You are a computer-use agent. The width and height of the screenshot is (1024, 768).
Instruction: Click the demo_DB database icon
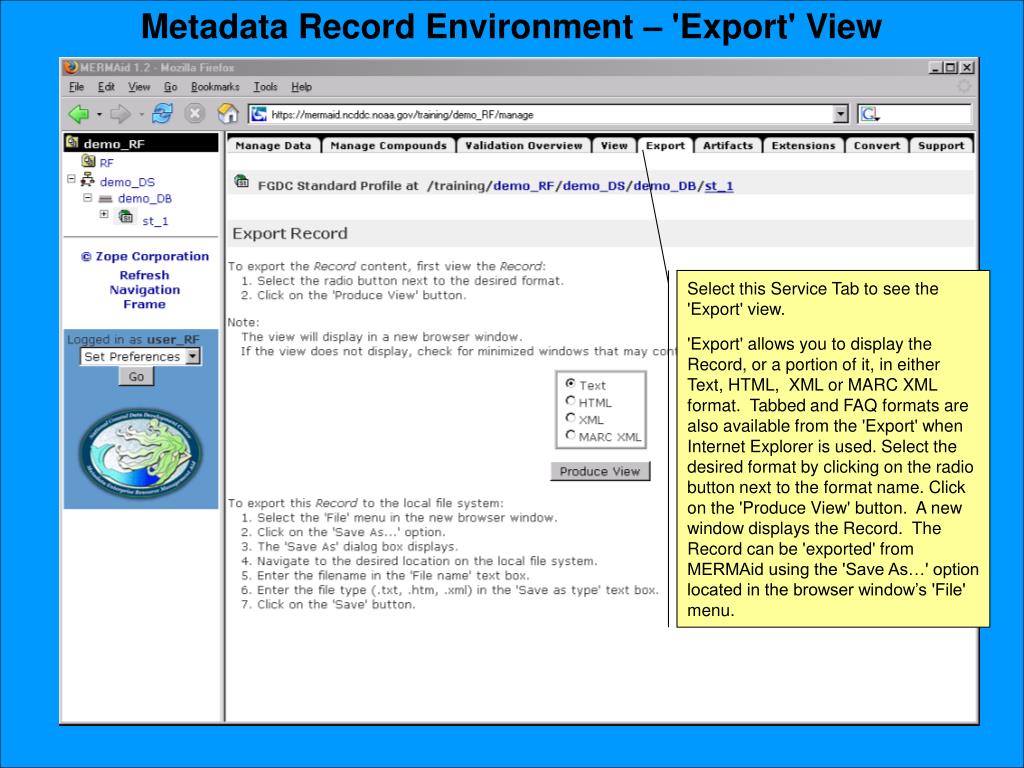tap(105, 199)
